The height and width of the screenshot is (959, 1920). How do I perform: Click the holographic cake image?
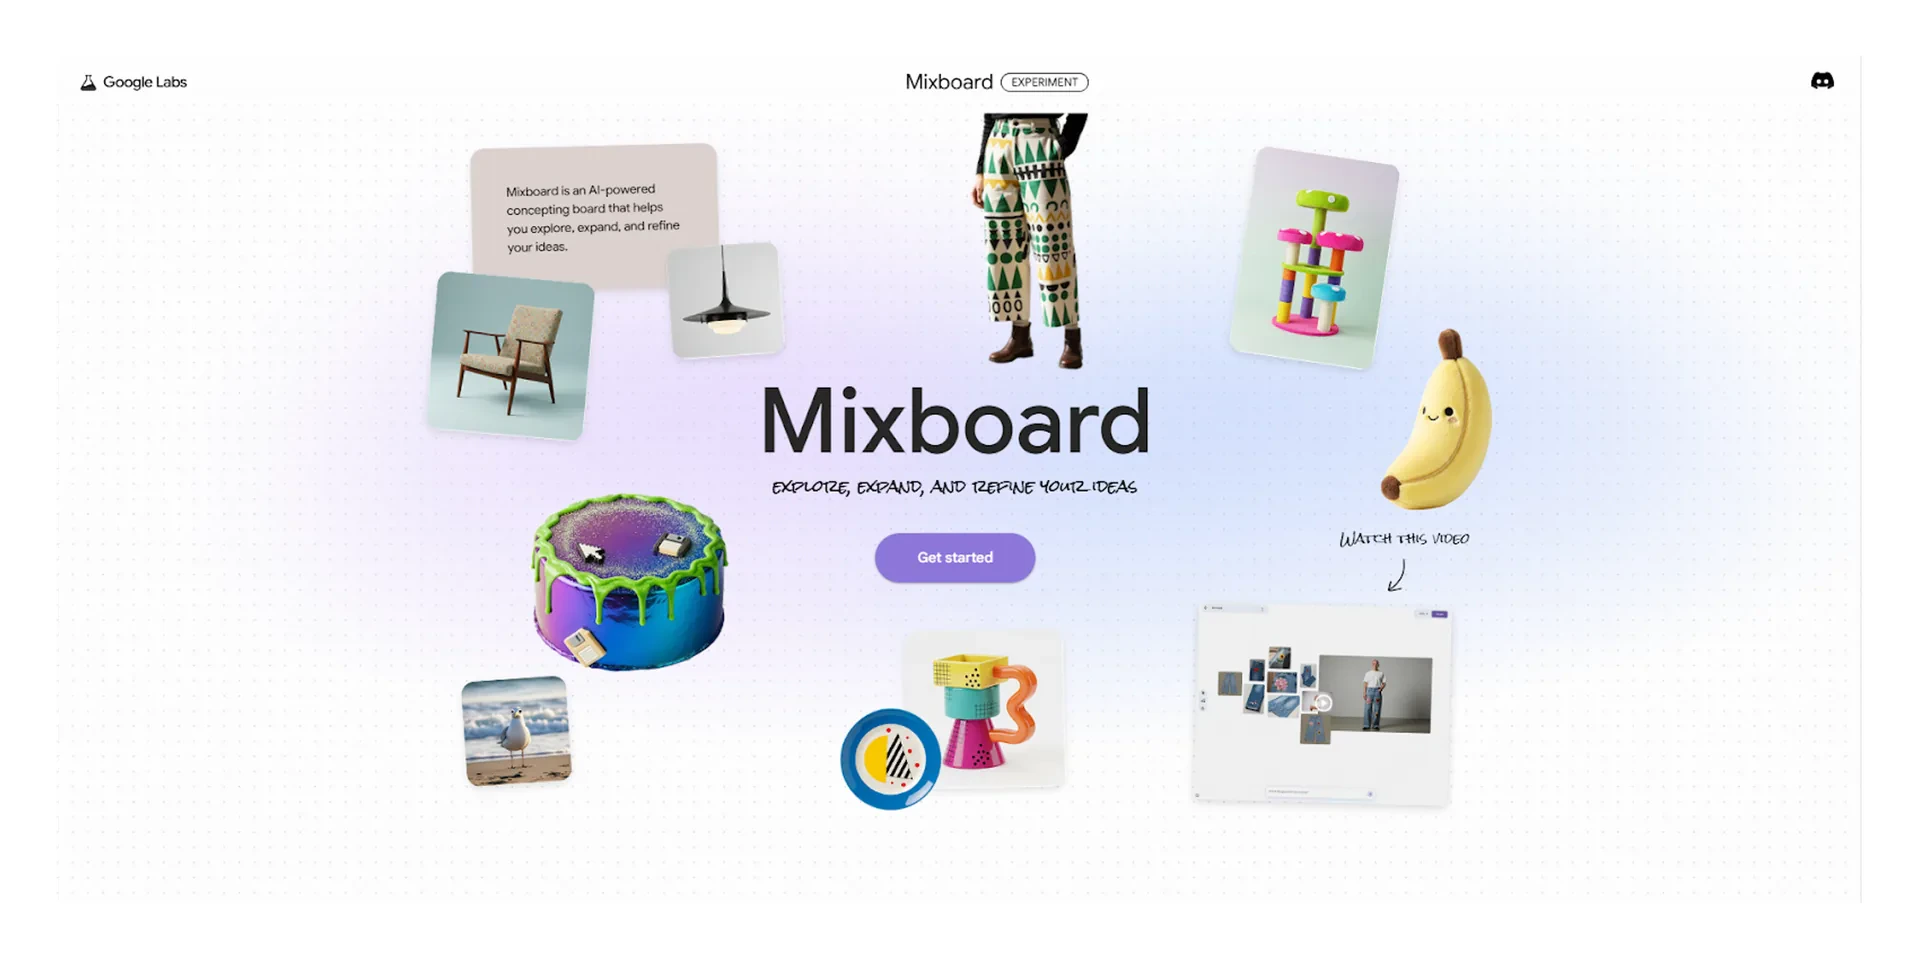point(630,578)
